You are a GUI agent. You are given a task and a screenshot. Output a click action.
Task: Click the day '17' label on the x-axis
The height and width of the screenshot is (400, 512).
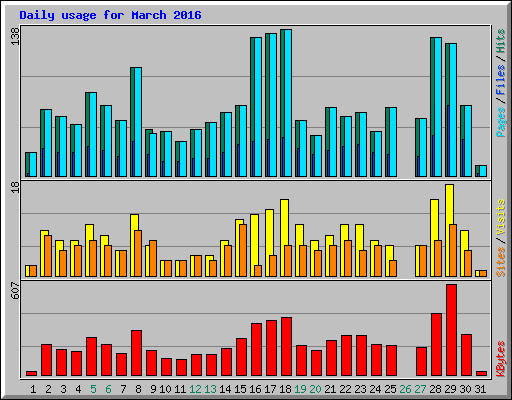coord(270,389)
